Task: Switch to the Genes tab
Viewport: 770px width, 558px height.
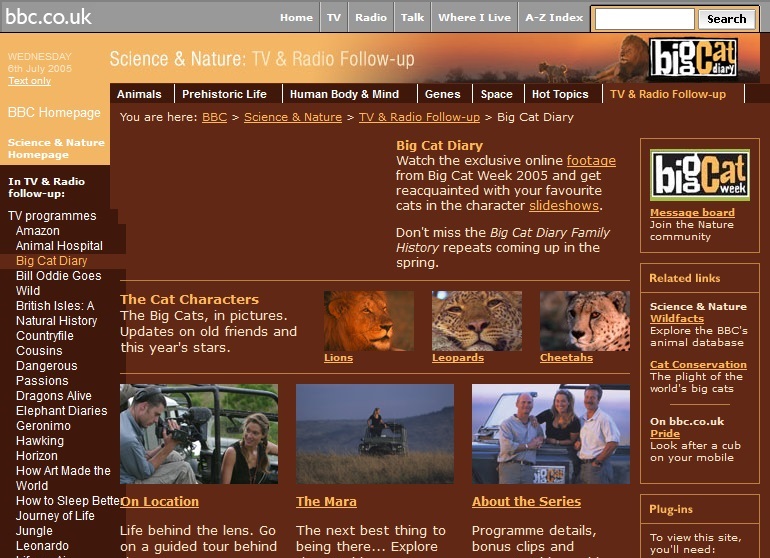Action: coord(442,94)
